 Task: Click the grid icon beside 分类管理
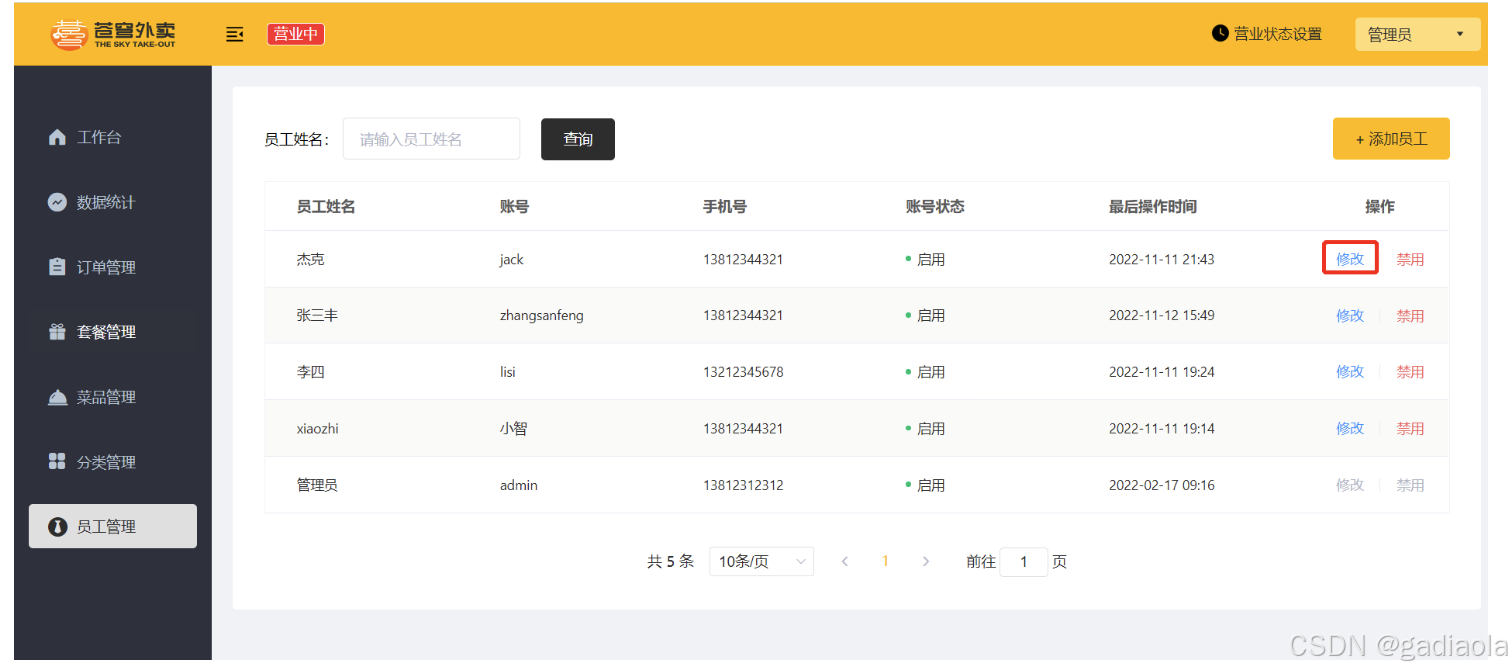pyautogui.click(x=57, y=462)
